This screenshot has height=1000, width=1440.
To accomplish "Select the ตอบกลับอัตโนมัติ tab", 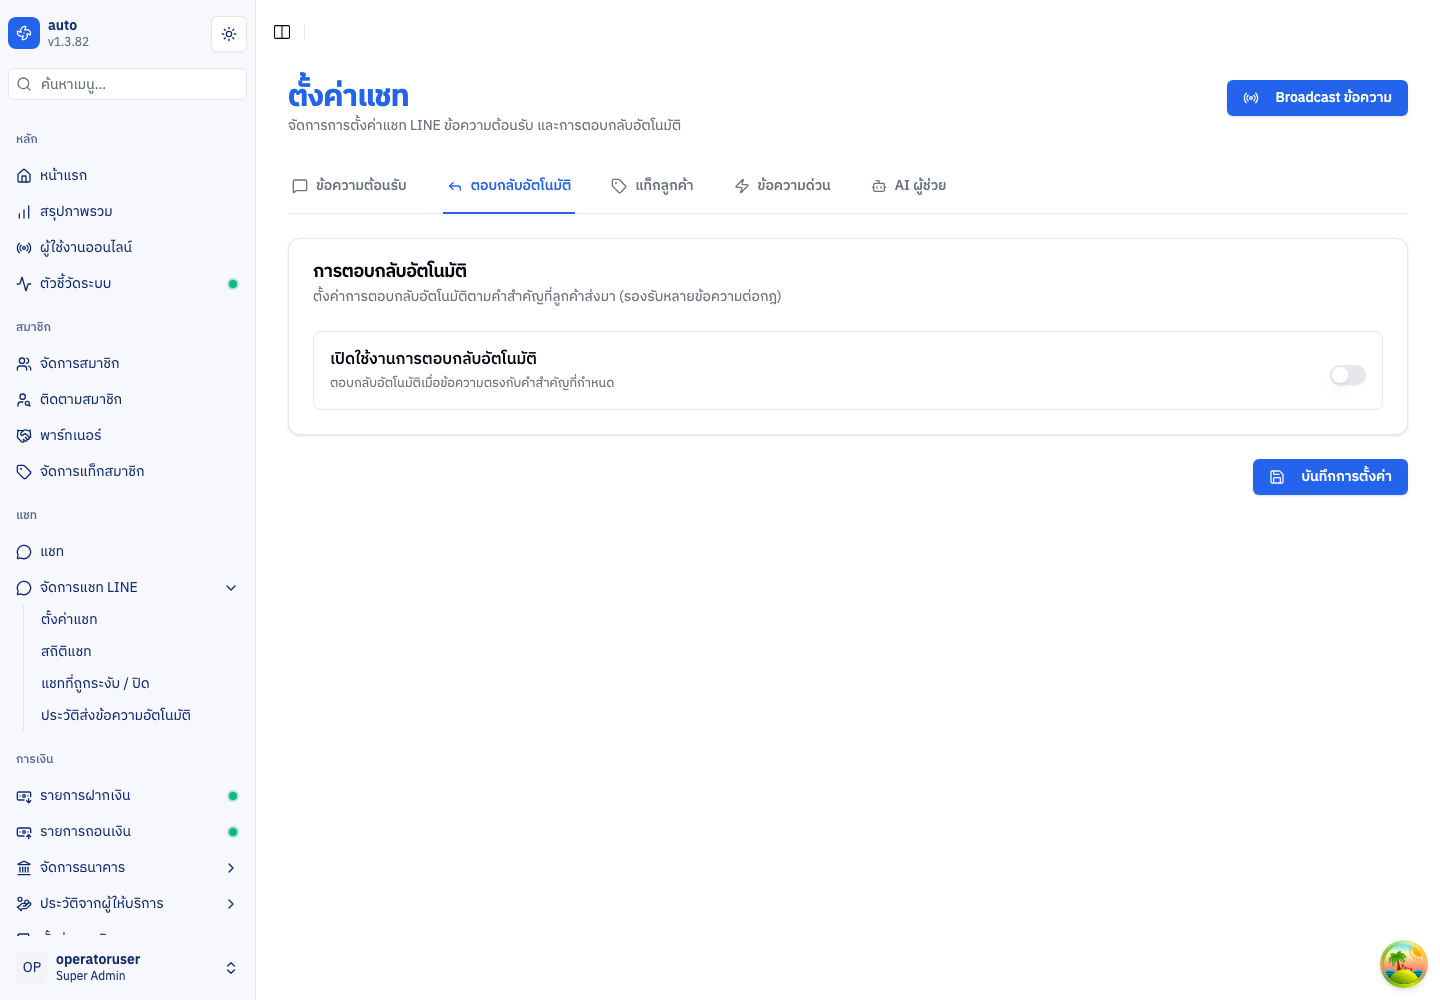I will click(509, 186).
